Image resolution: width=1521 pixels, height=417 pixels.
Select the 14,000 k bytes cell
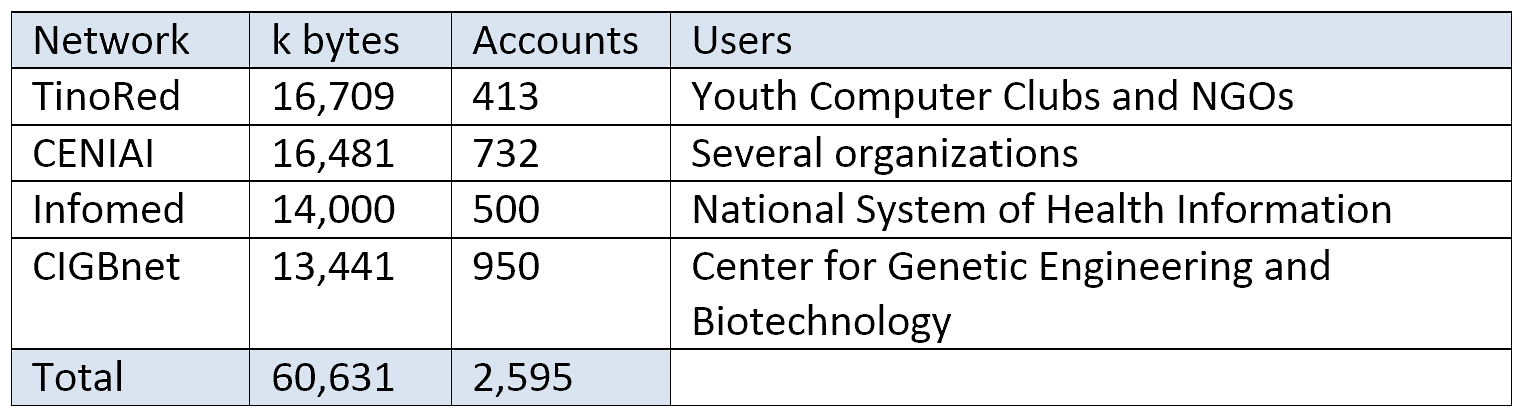349,209
